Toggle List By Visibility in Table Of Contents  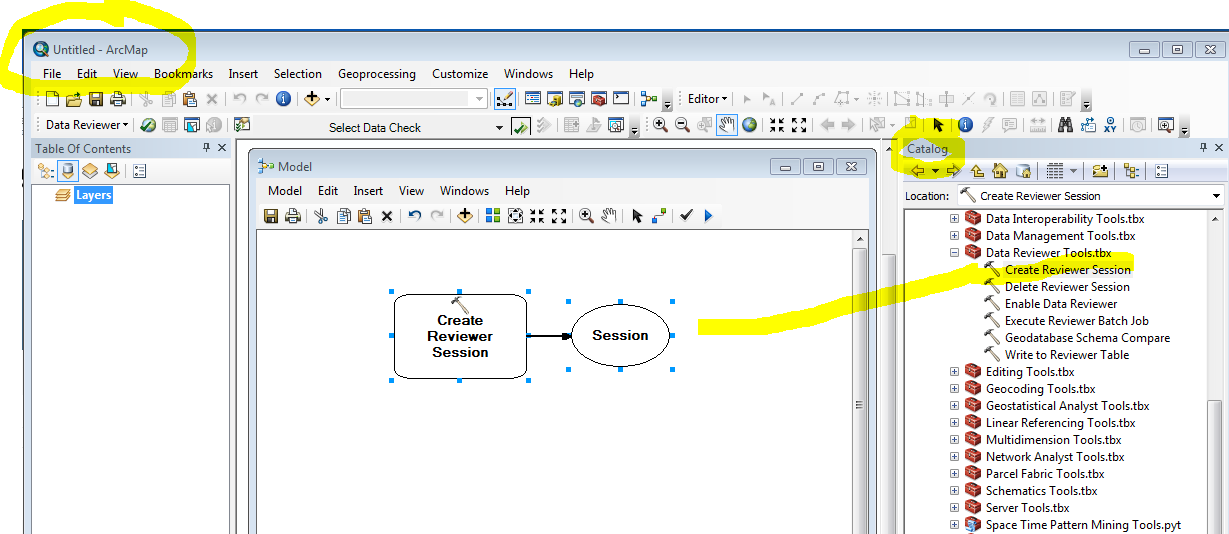90,171
